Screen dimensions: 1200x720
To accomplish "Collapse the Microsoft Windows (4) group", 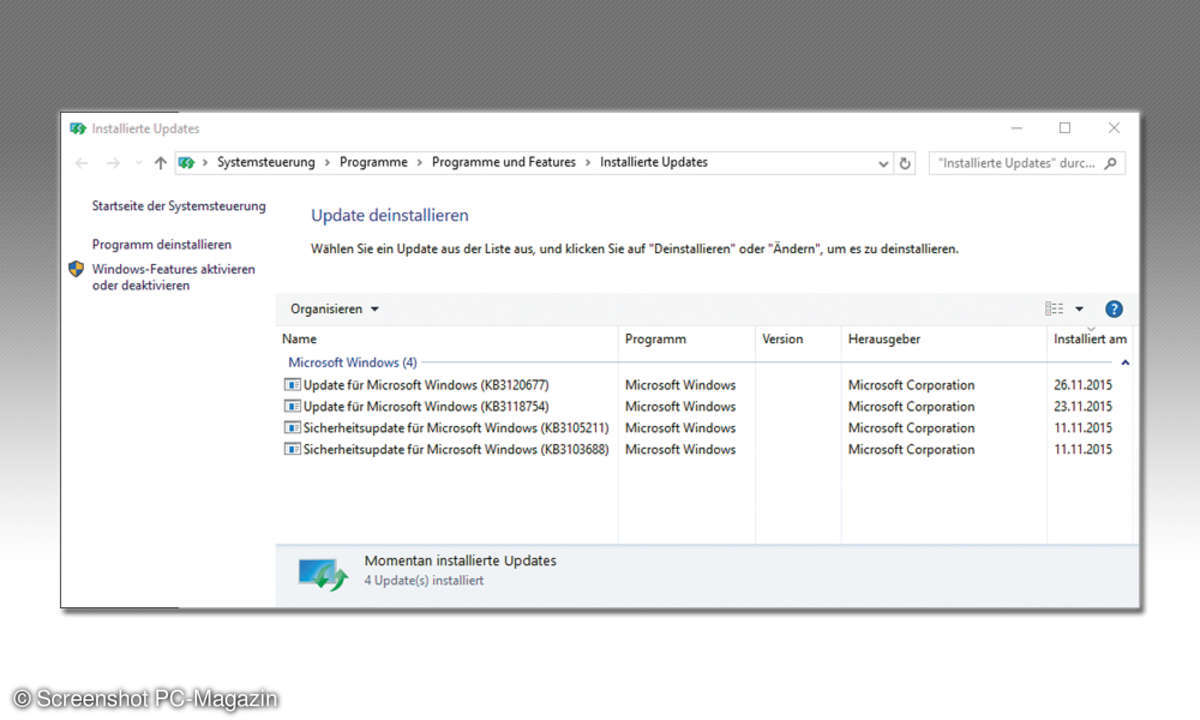I will pos(1125,362).
